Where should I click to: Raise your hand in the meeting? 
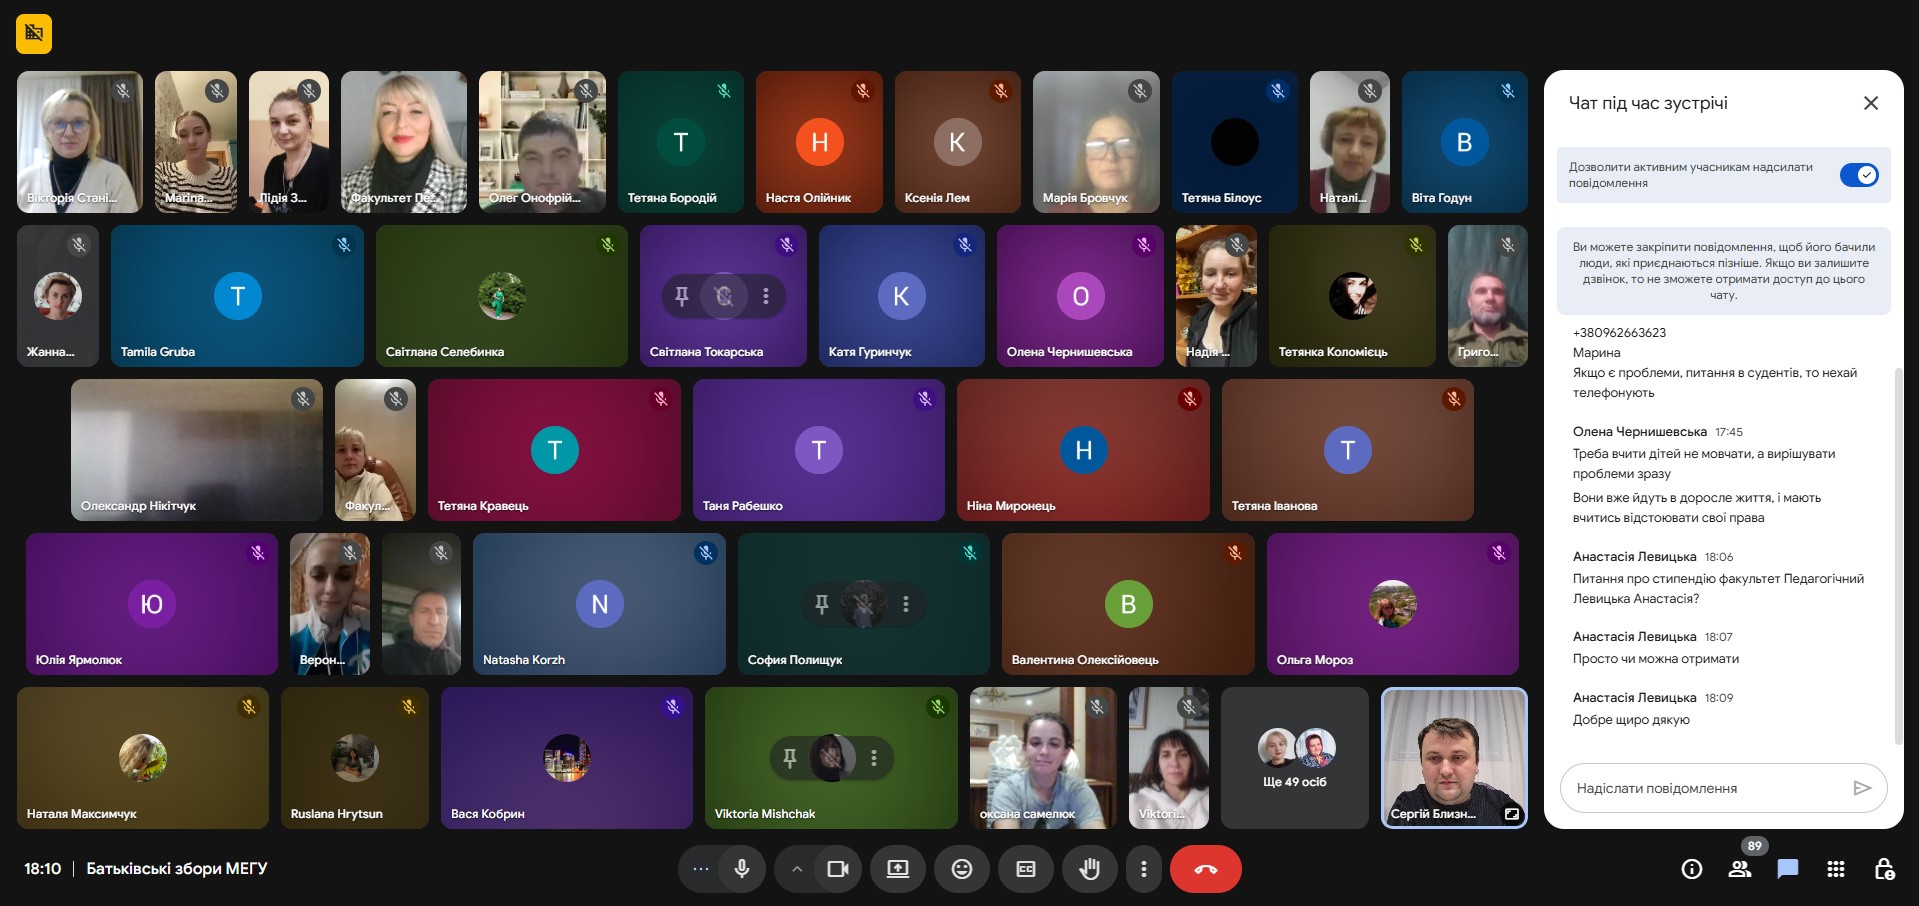1089,869
